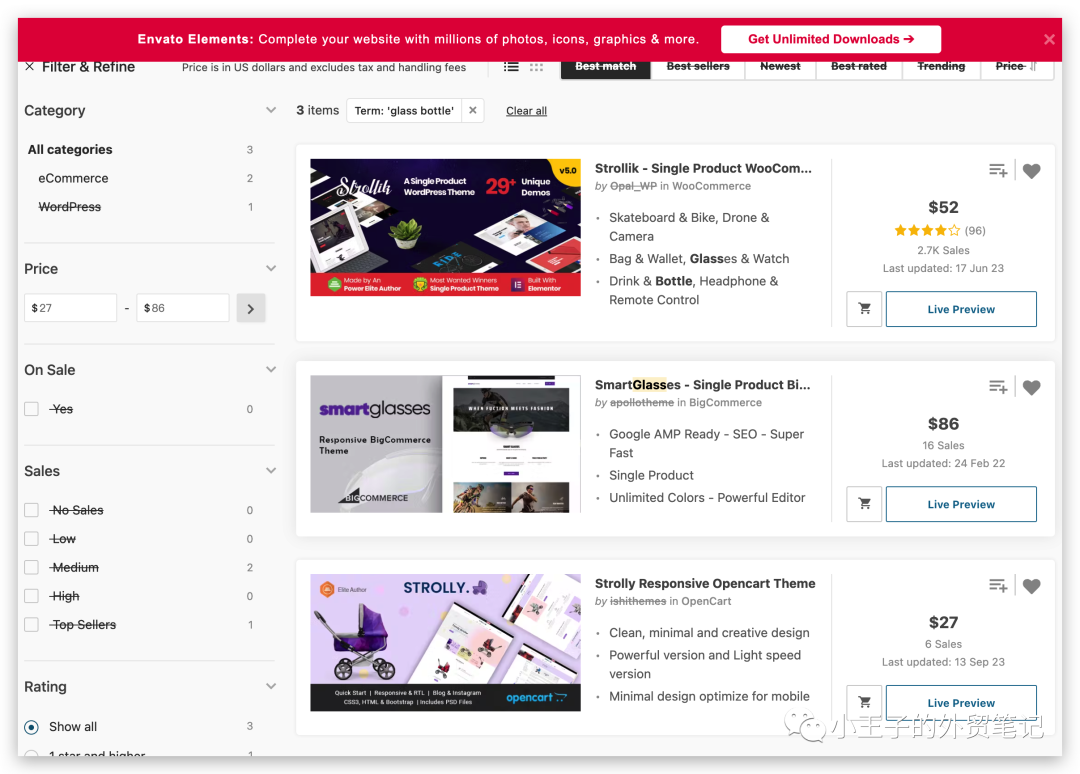Open the OpenCart category link

point(706,601)
